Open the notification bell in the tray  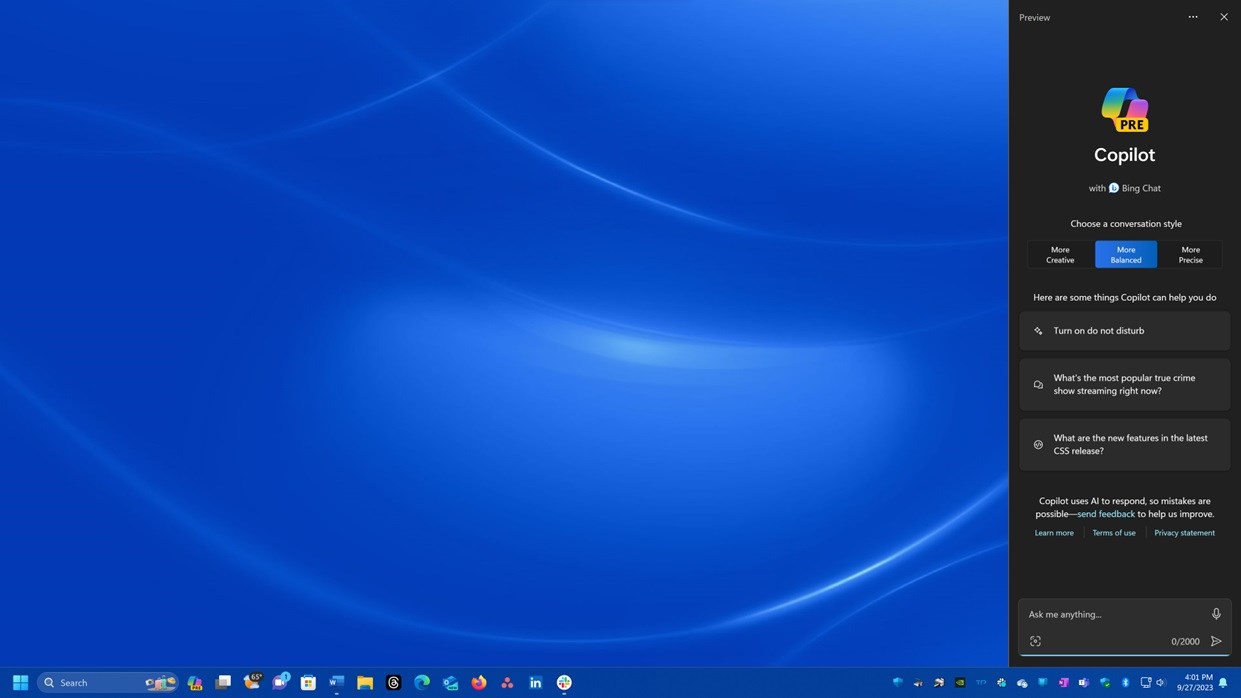[1223, 683]
